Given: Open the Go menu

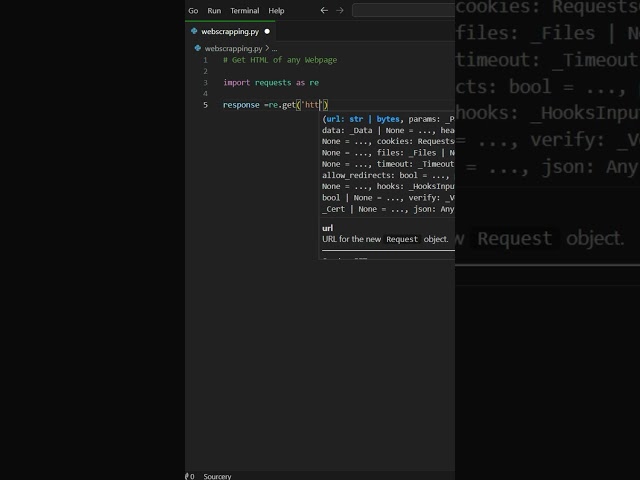Looking at the screenshot, I should click(x=193, y=11).
